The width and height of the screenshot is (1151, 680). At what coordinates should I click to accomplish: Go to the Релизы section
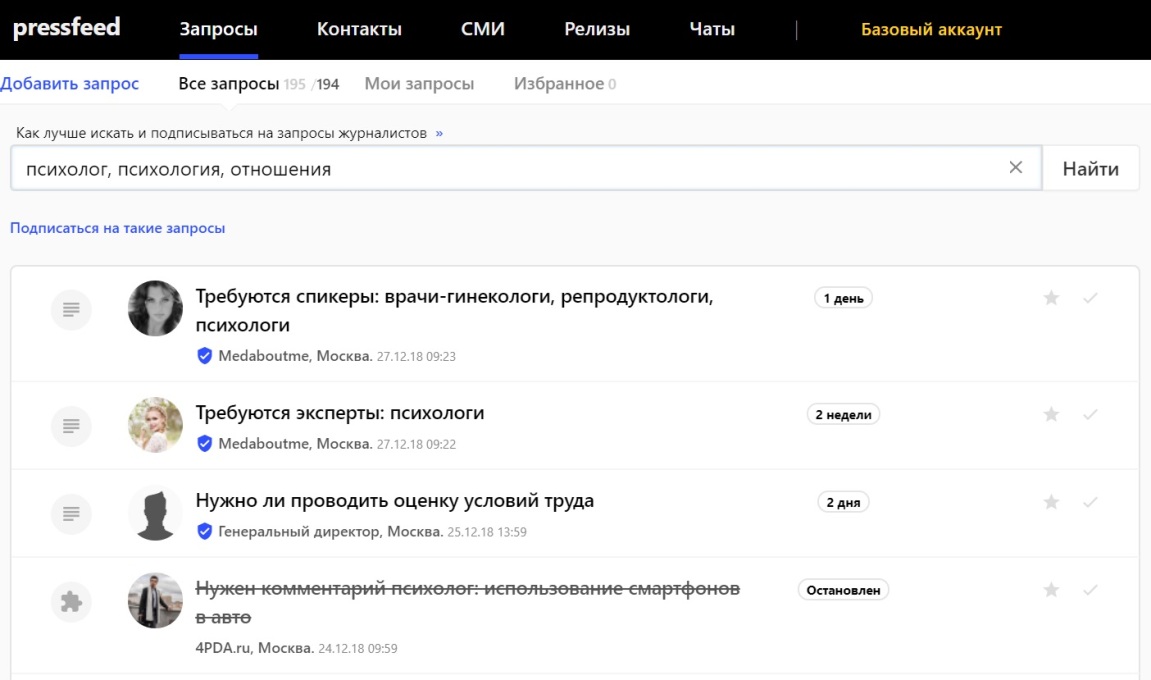[x=597, y=29]
